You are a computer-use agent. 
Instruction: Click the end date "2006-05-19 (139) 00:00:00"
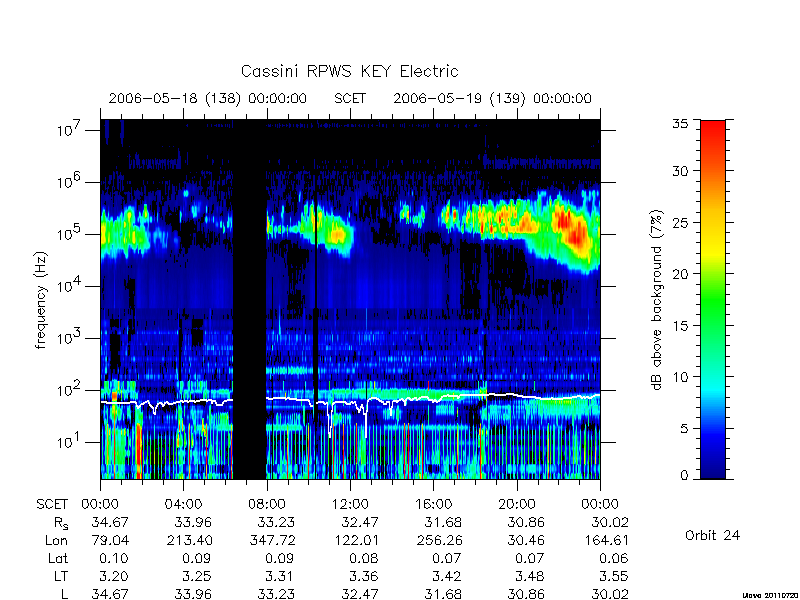point(492,98)
